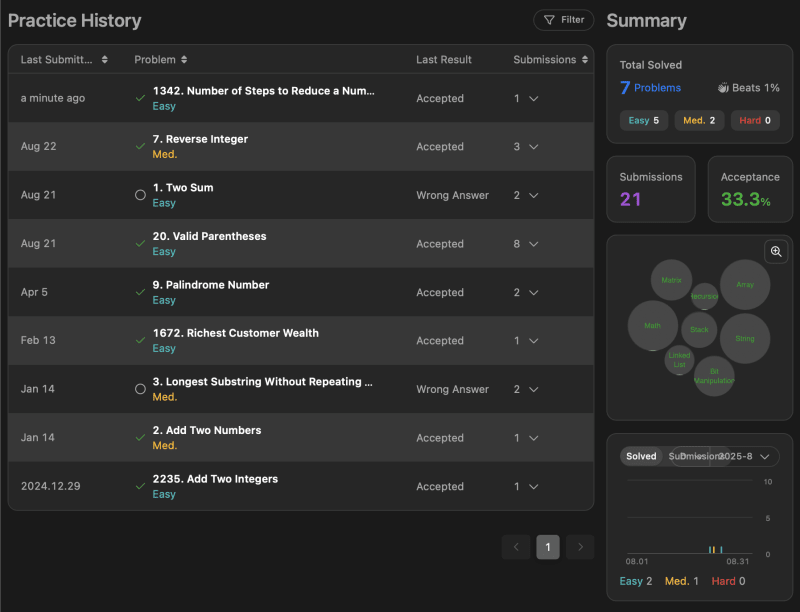Click 'Wrong Answer' result for Two Sum
This screenshot has height=612, width=800.
click(453, 195)
